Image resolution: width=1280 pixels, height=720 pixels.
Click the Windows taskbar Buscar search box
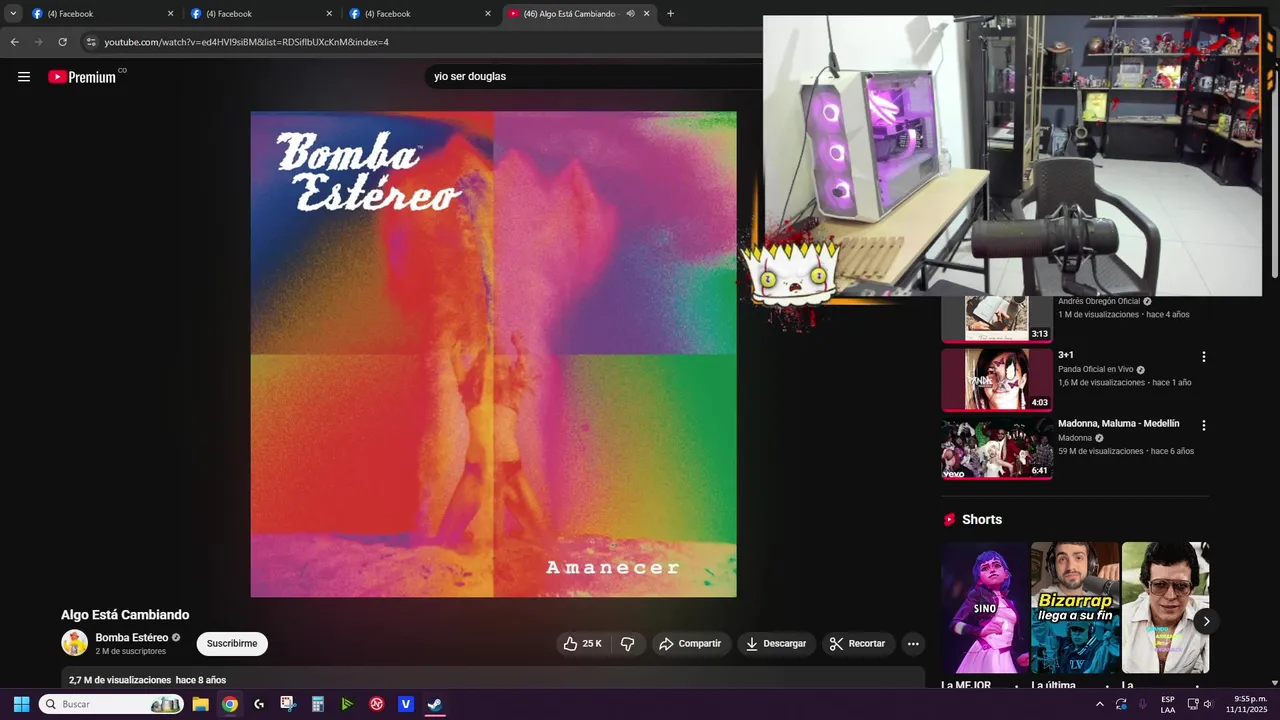point(111,704)
